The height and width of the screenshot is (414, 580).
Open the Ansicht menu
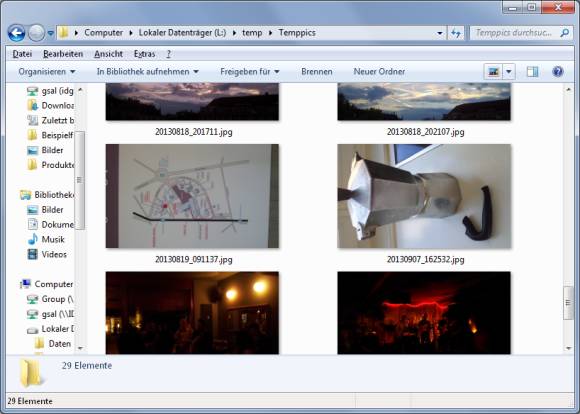tap(108, 54)
